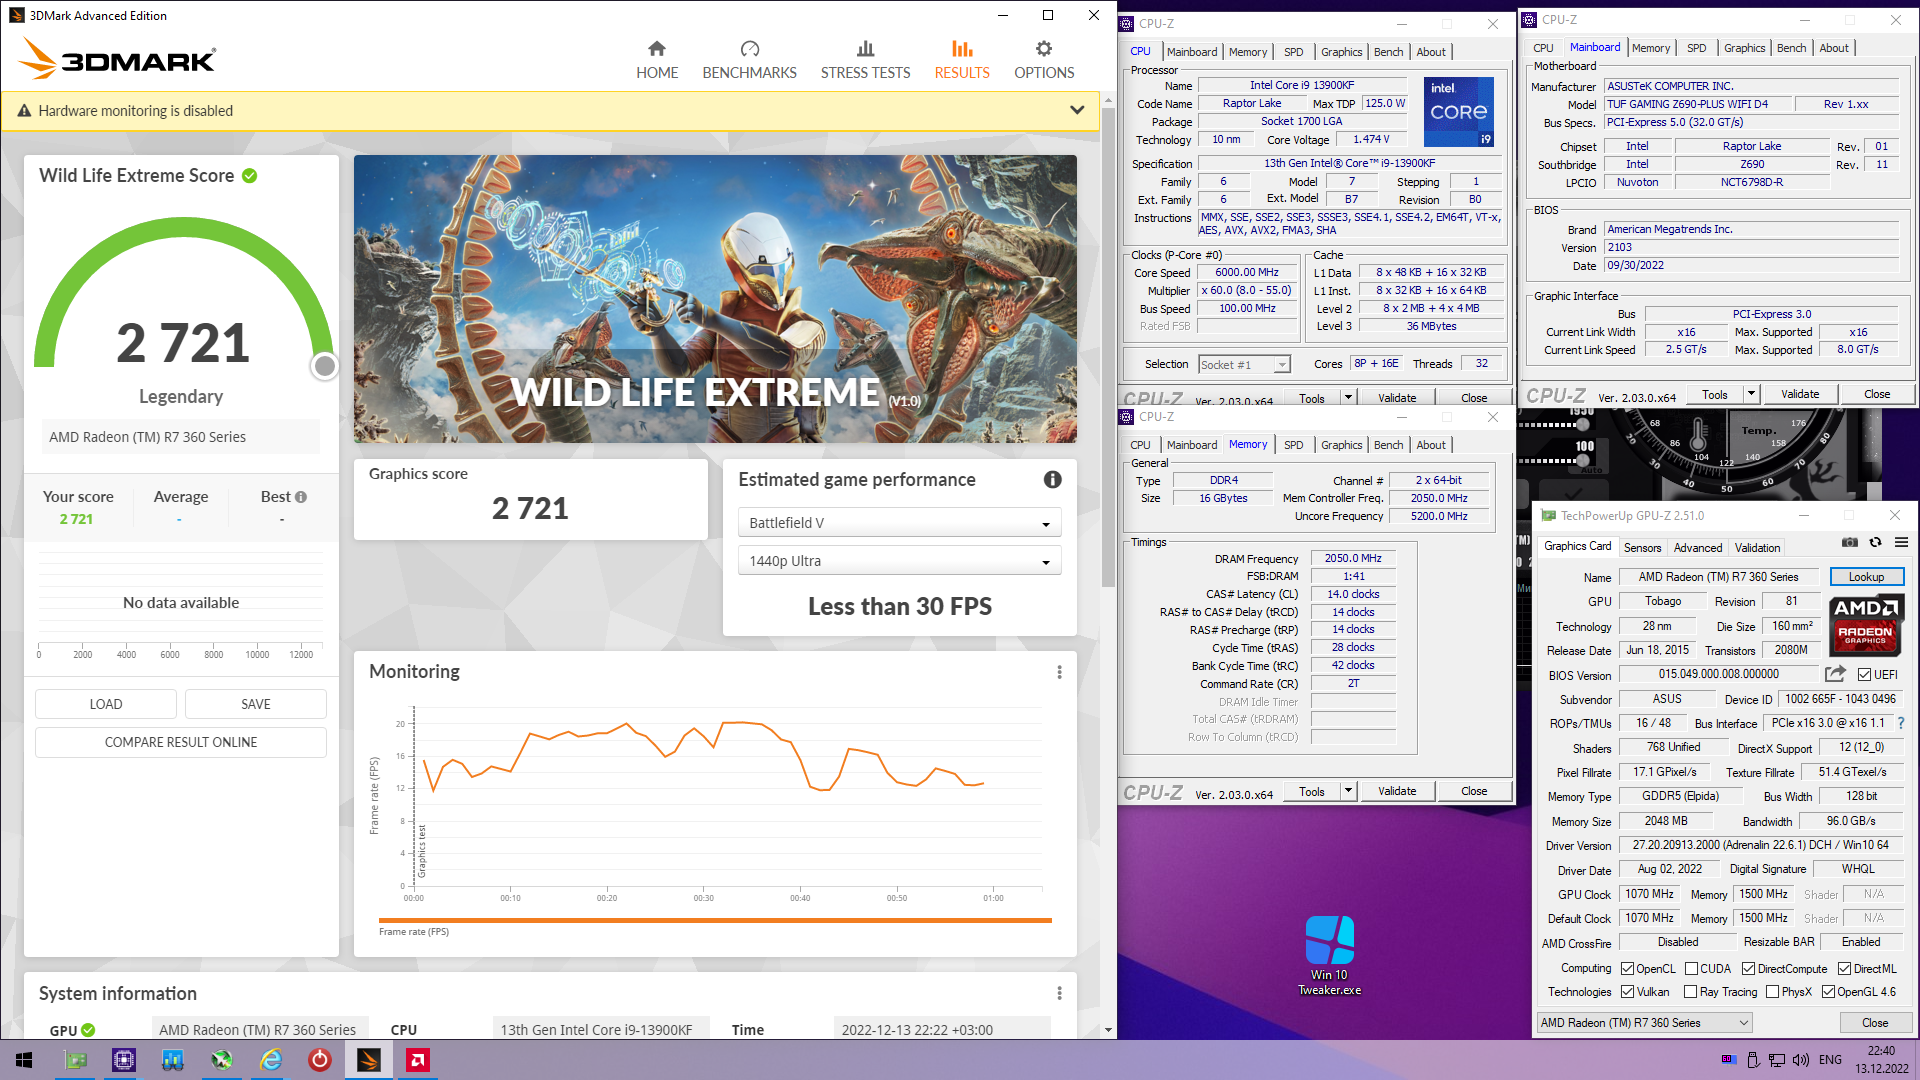Open the GPU-Z hamburger menu

click(1901, 542)
